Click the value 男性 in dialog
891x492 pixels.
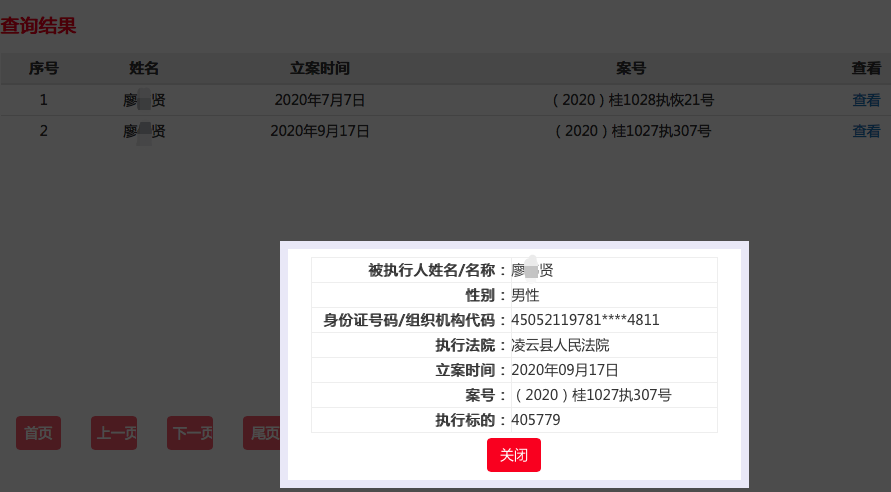[525, 295]
